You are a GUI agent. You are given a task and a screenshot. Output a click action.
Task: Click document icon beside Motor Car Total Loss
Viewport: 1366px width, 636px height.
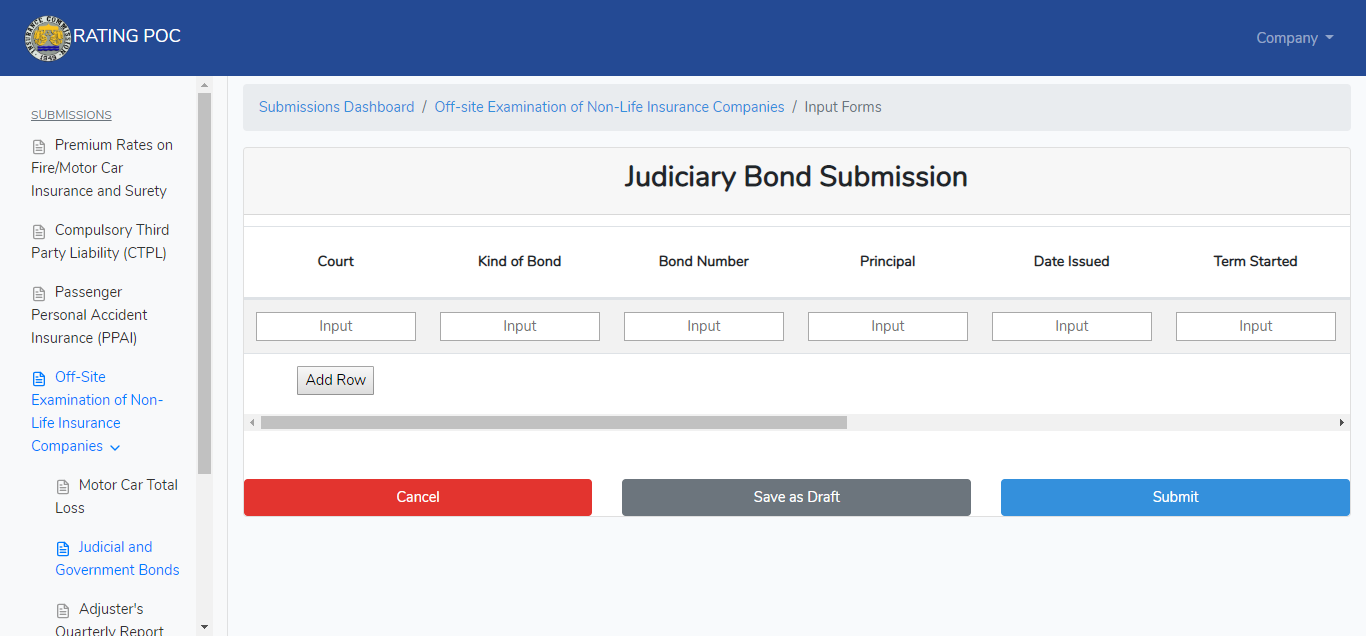63,486
